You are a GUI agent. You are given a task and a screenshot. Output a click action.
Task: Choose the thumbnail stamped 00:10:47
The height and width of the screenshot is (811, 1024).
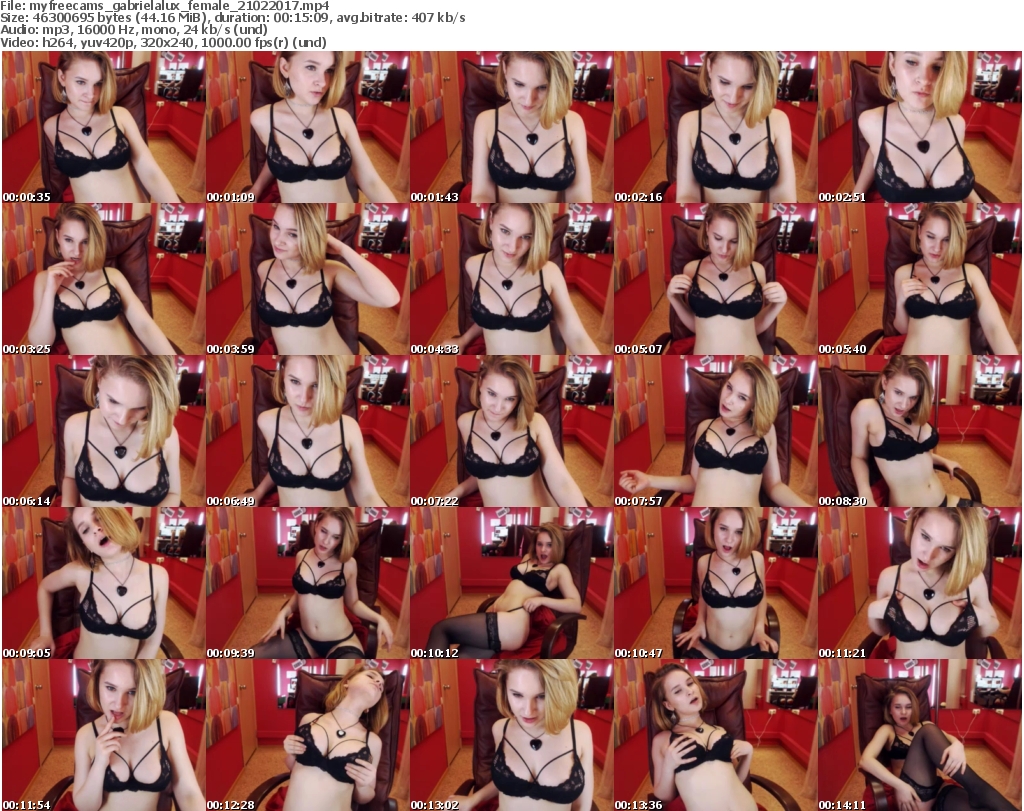[715, 583]
